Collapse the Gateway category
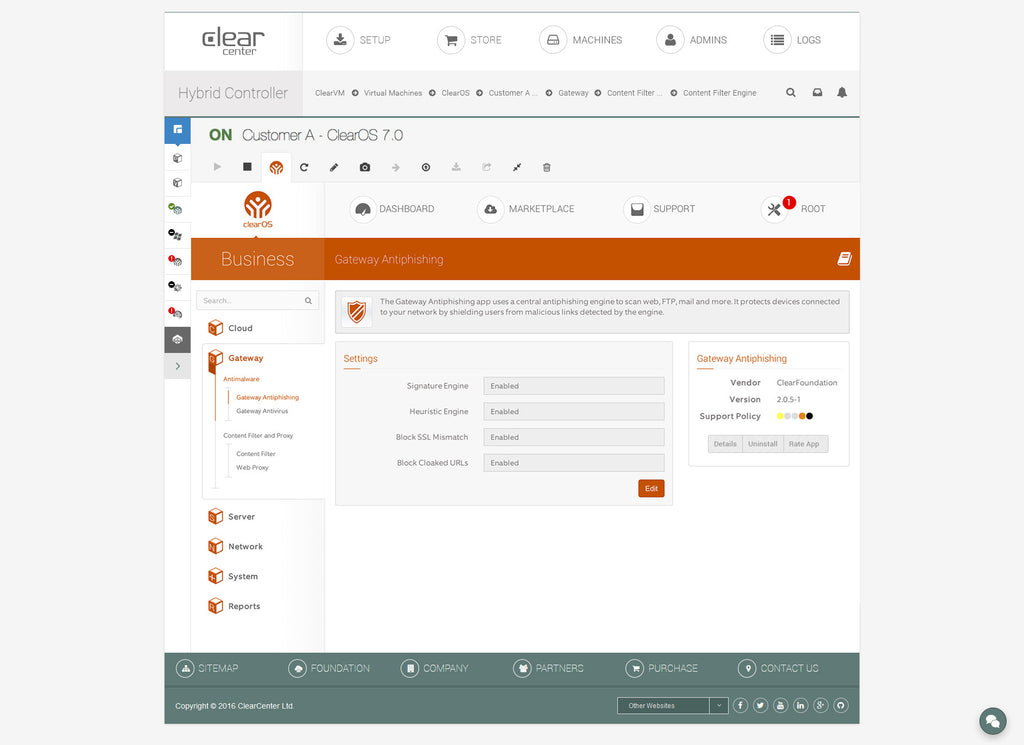 [235, 358]
